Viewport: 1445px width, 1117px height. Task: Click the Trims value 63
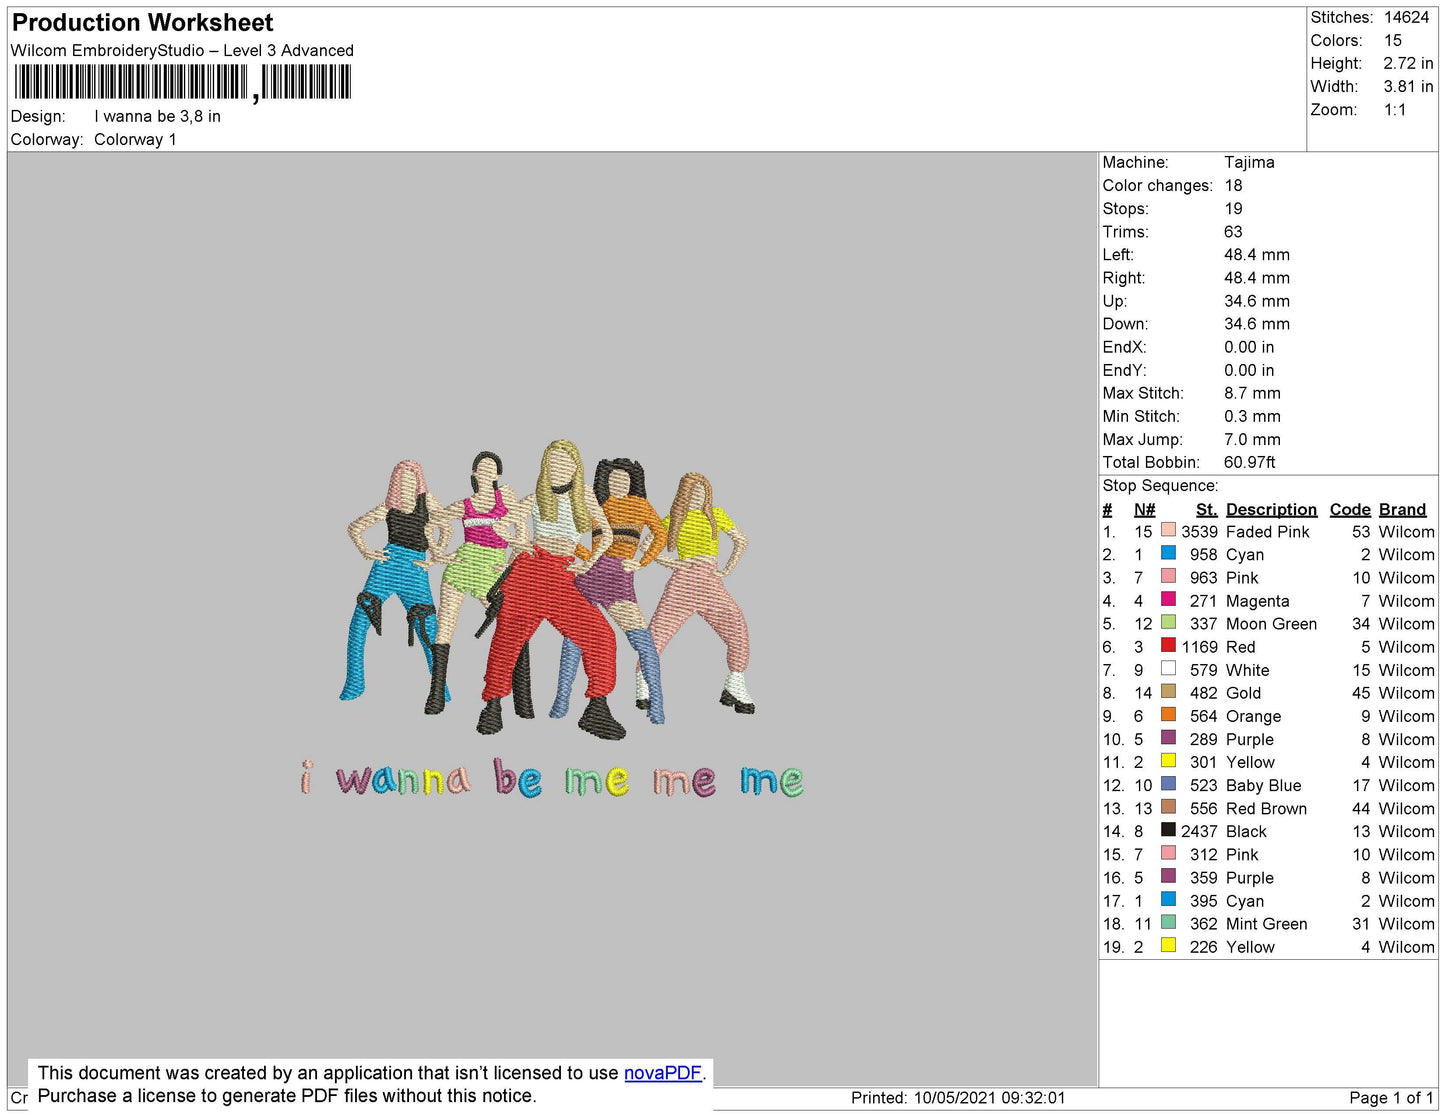(1233, 231)
